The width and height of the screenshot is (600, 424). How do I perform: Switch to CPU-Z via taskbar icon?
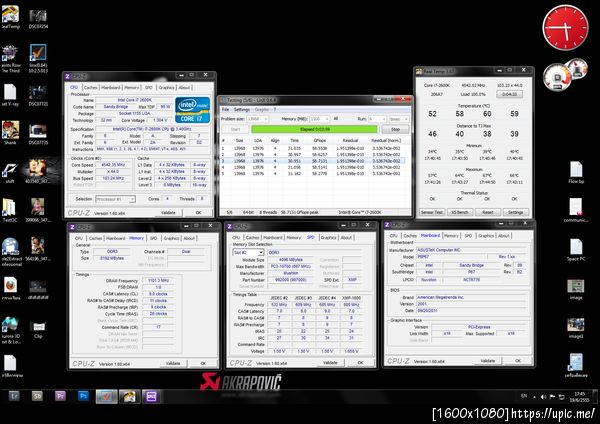pos(152,396)
